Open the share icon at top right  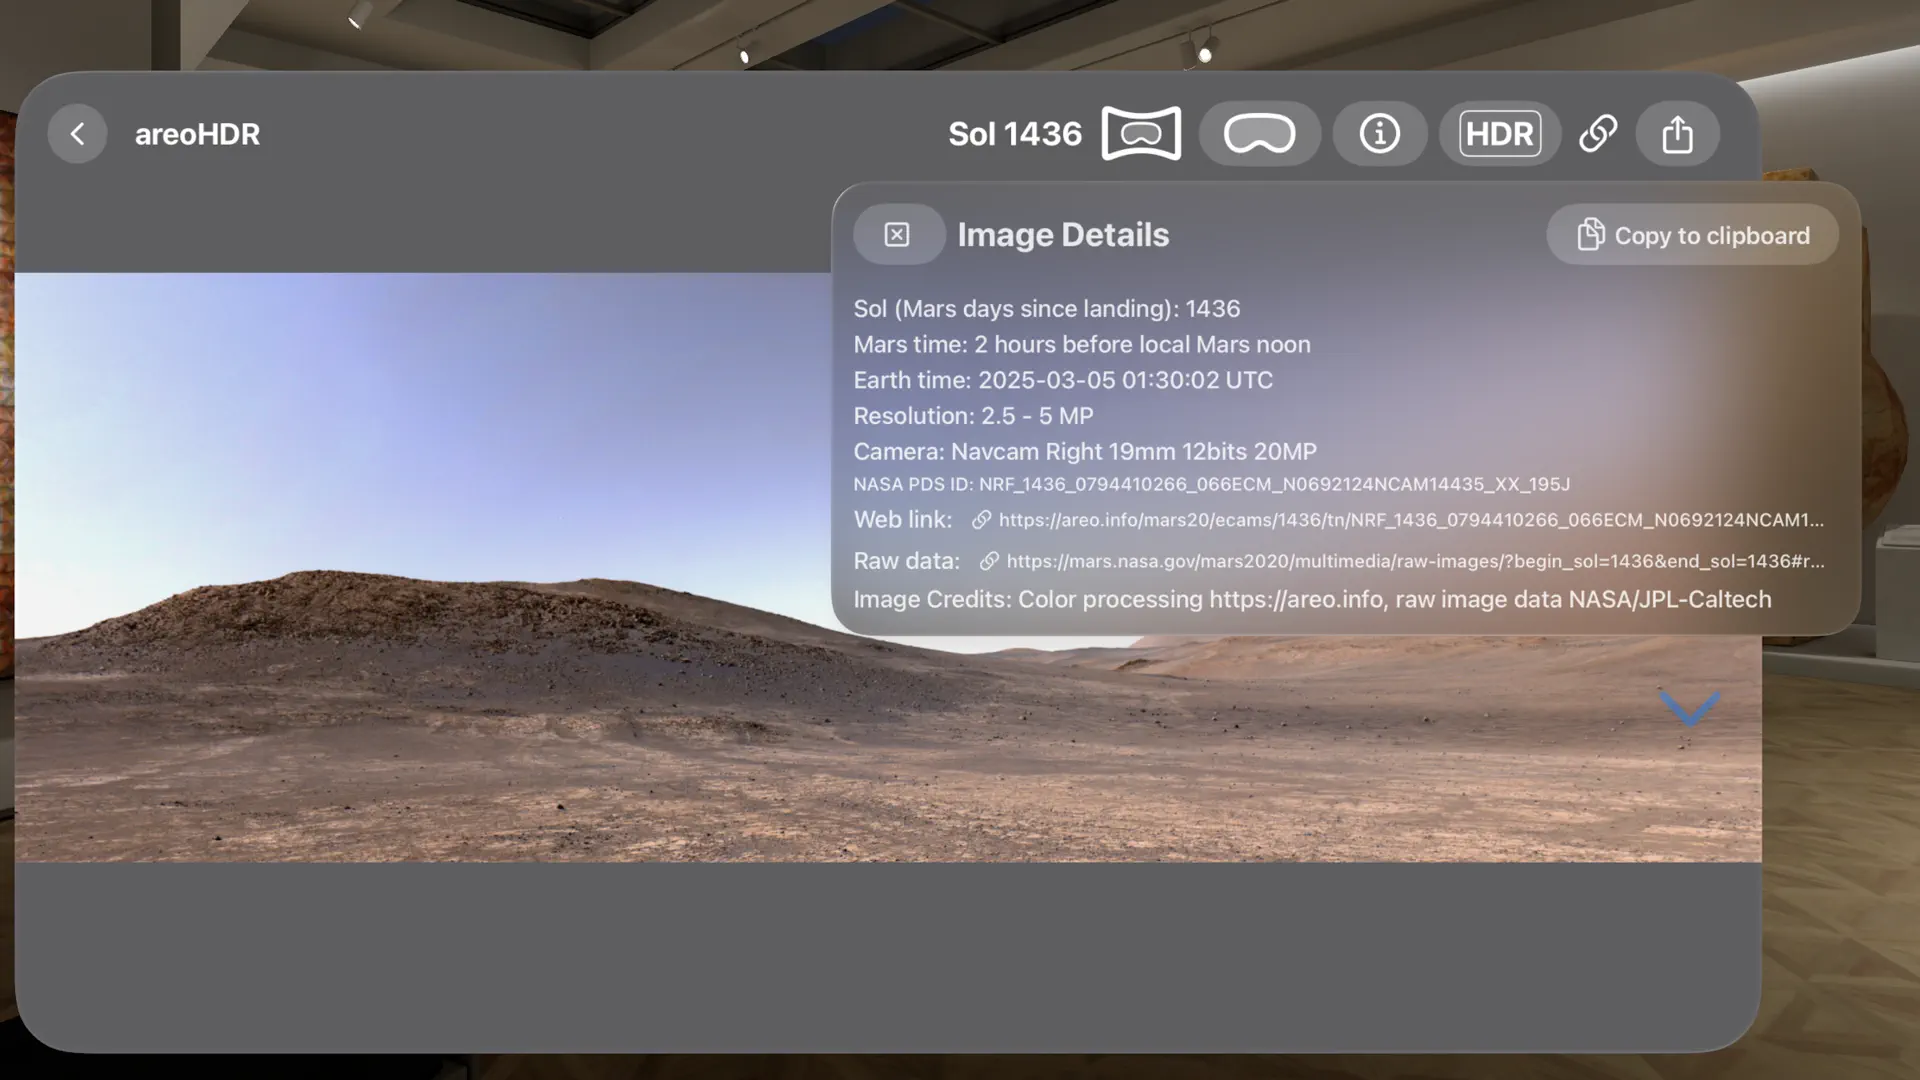pos(1677,133)
